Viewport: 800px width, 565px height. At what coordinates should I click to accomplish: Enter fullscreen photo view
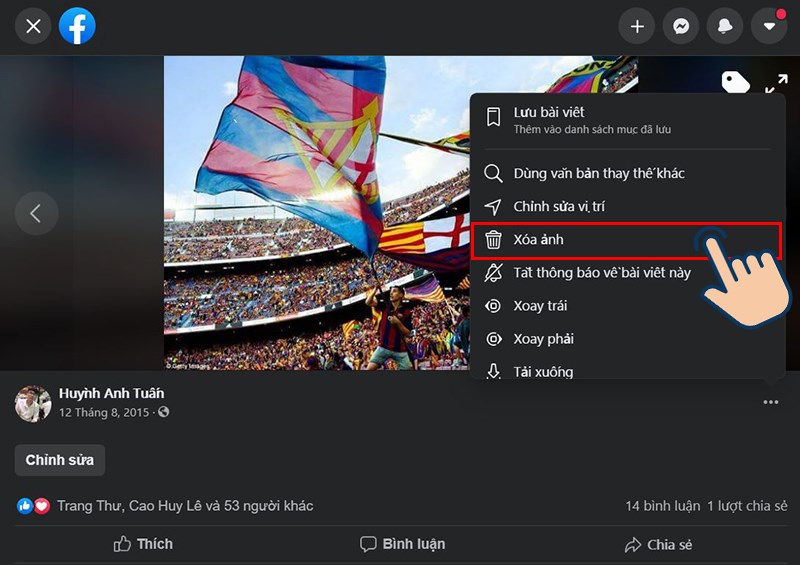click(x=776, y=84)
